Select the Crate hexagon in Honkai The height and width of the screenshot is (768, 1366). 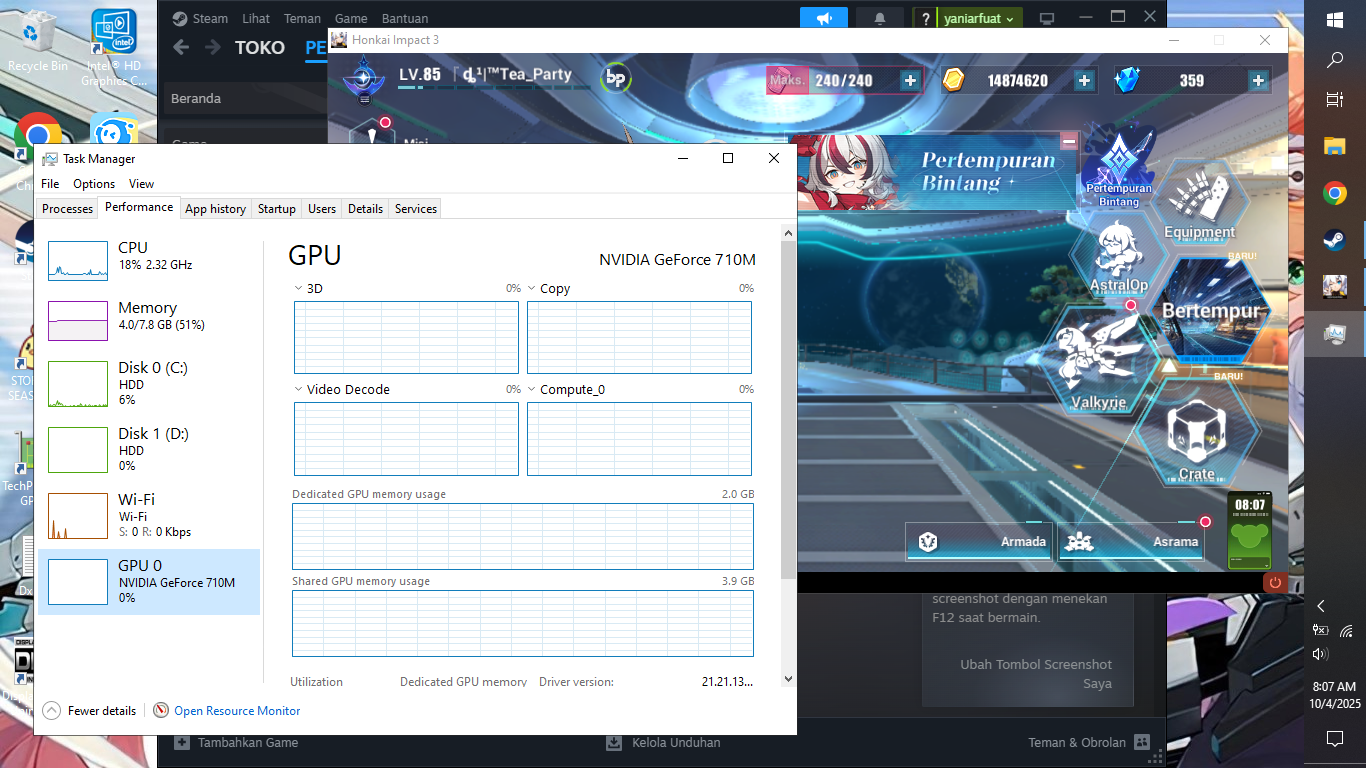(1196, 432)
